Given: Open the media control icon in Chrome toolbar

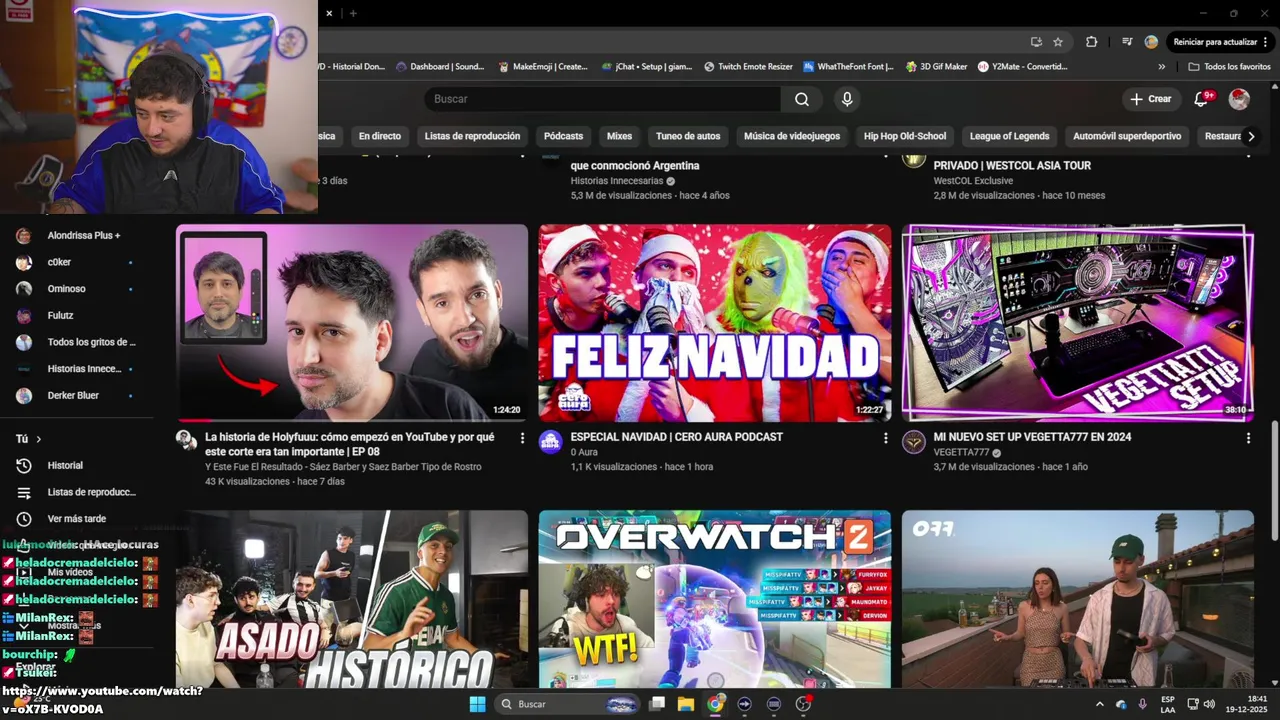Looking at the screenshot, I should (1127, 42).
